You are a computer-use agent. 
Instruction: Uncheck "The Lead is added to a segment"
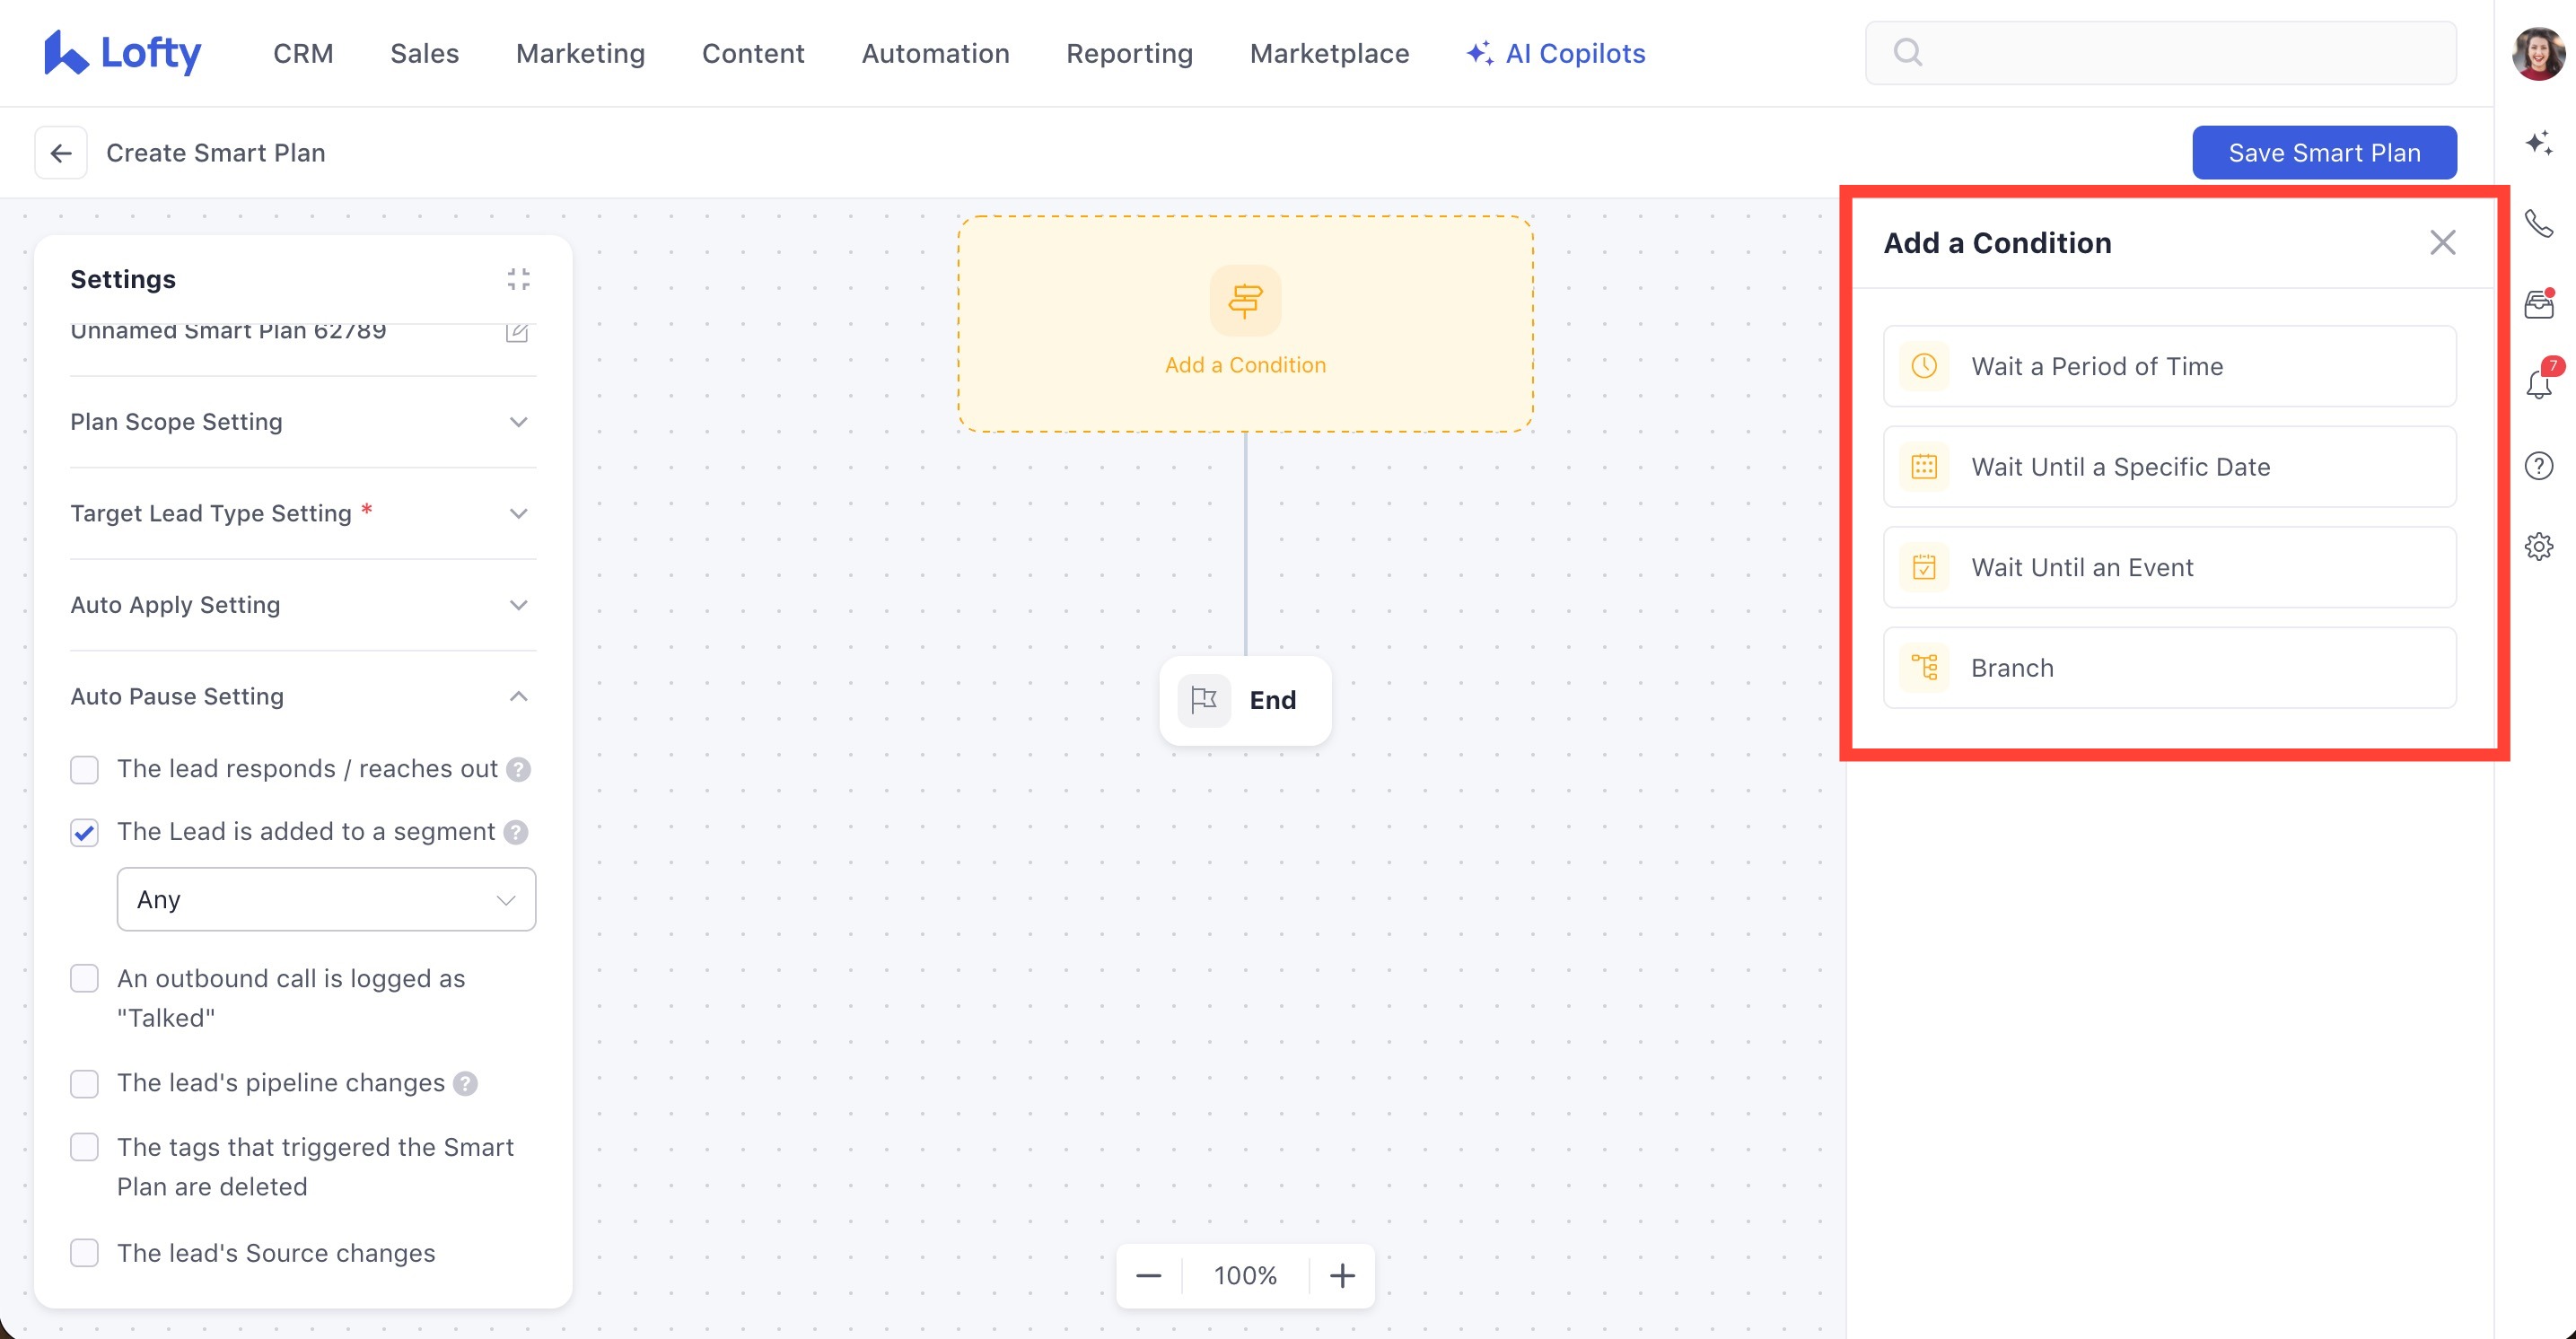click(85, 832)
